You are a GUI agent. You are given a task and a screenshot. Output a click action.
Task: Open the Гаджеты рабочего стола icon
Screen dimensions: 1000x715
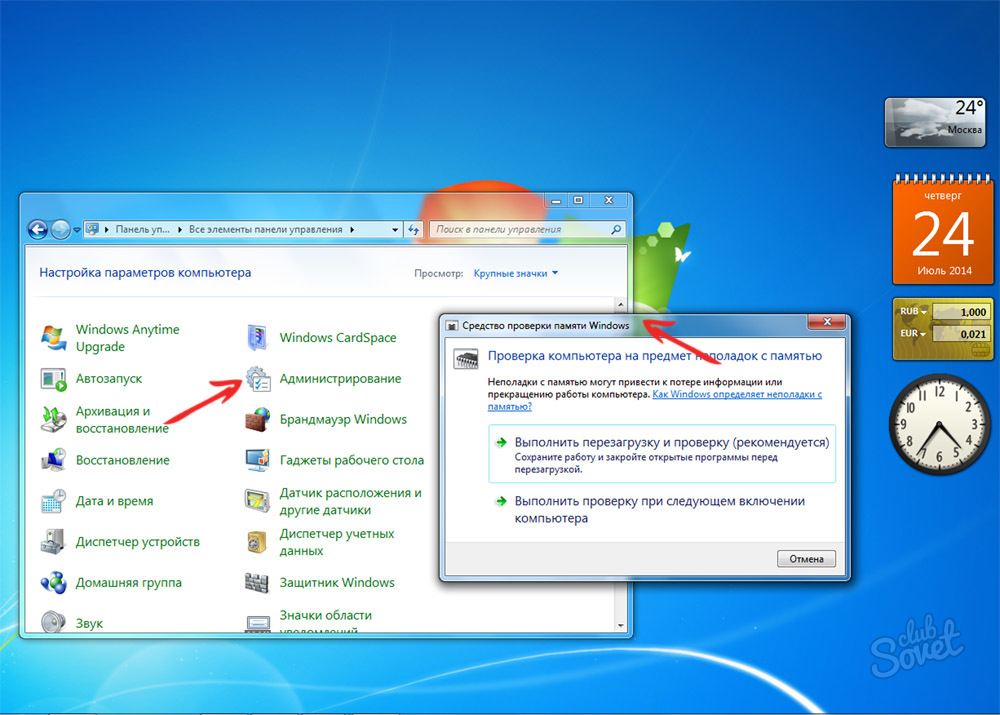coord(258,460)
